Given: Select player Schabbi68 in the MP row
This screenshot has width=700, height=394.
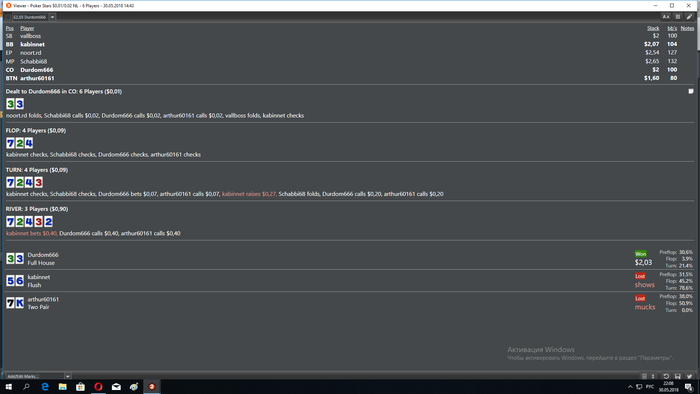Looking at the screenshot, I should tap(33, 61).
